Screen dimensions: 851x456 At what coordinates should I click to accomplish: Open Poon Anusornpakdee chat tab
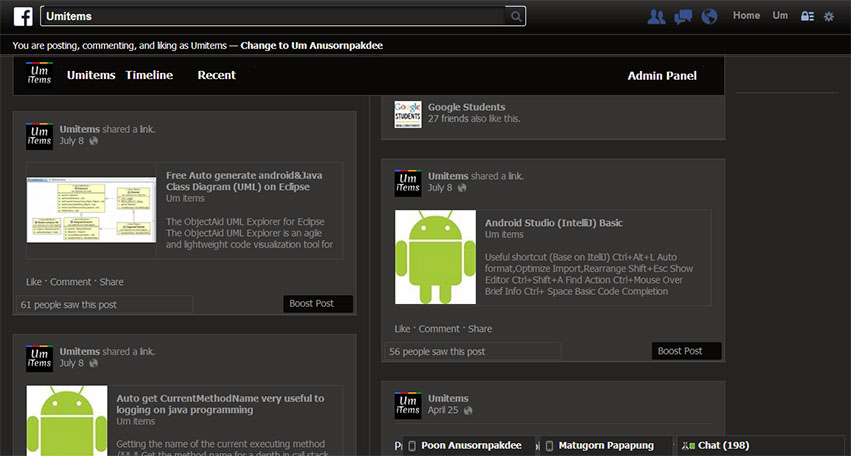tap(469, 446)
